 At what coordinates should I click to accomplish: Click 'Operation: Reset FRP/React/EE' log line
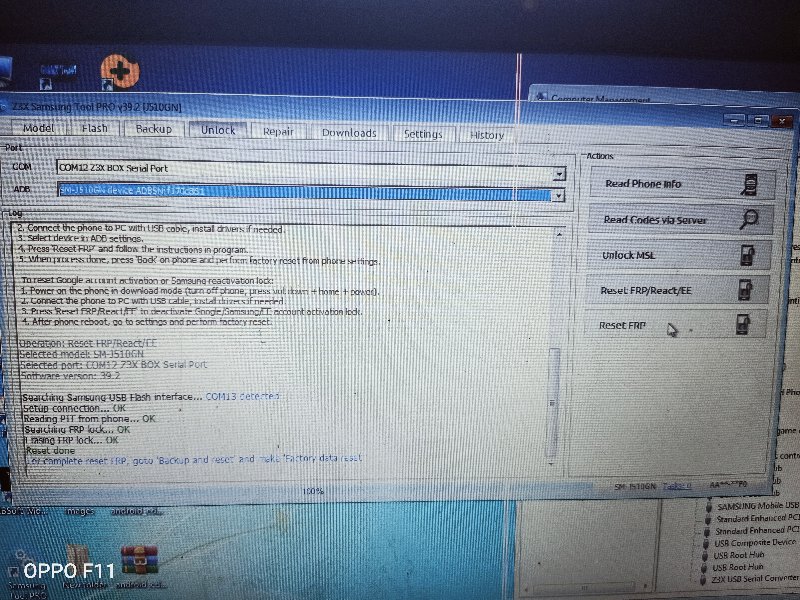[88, 343]
